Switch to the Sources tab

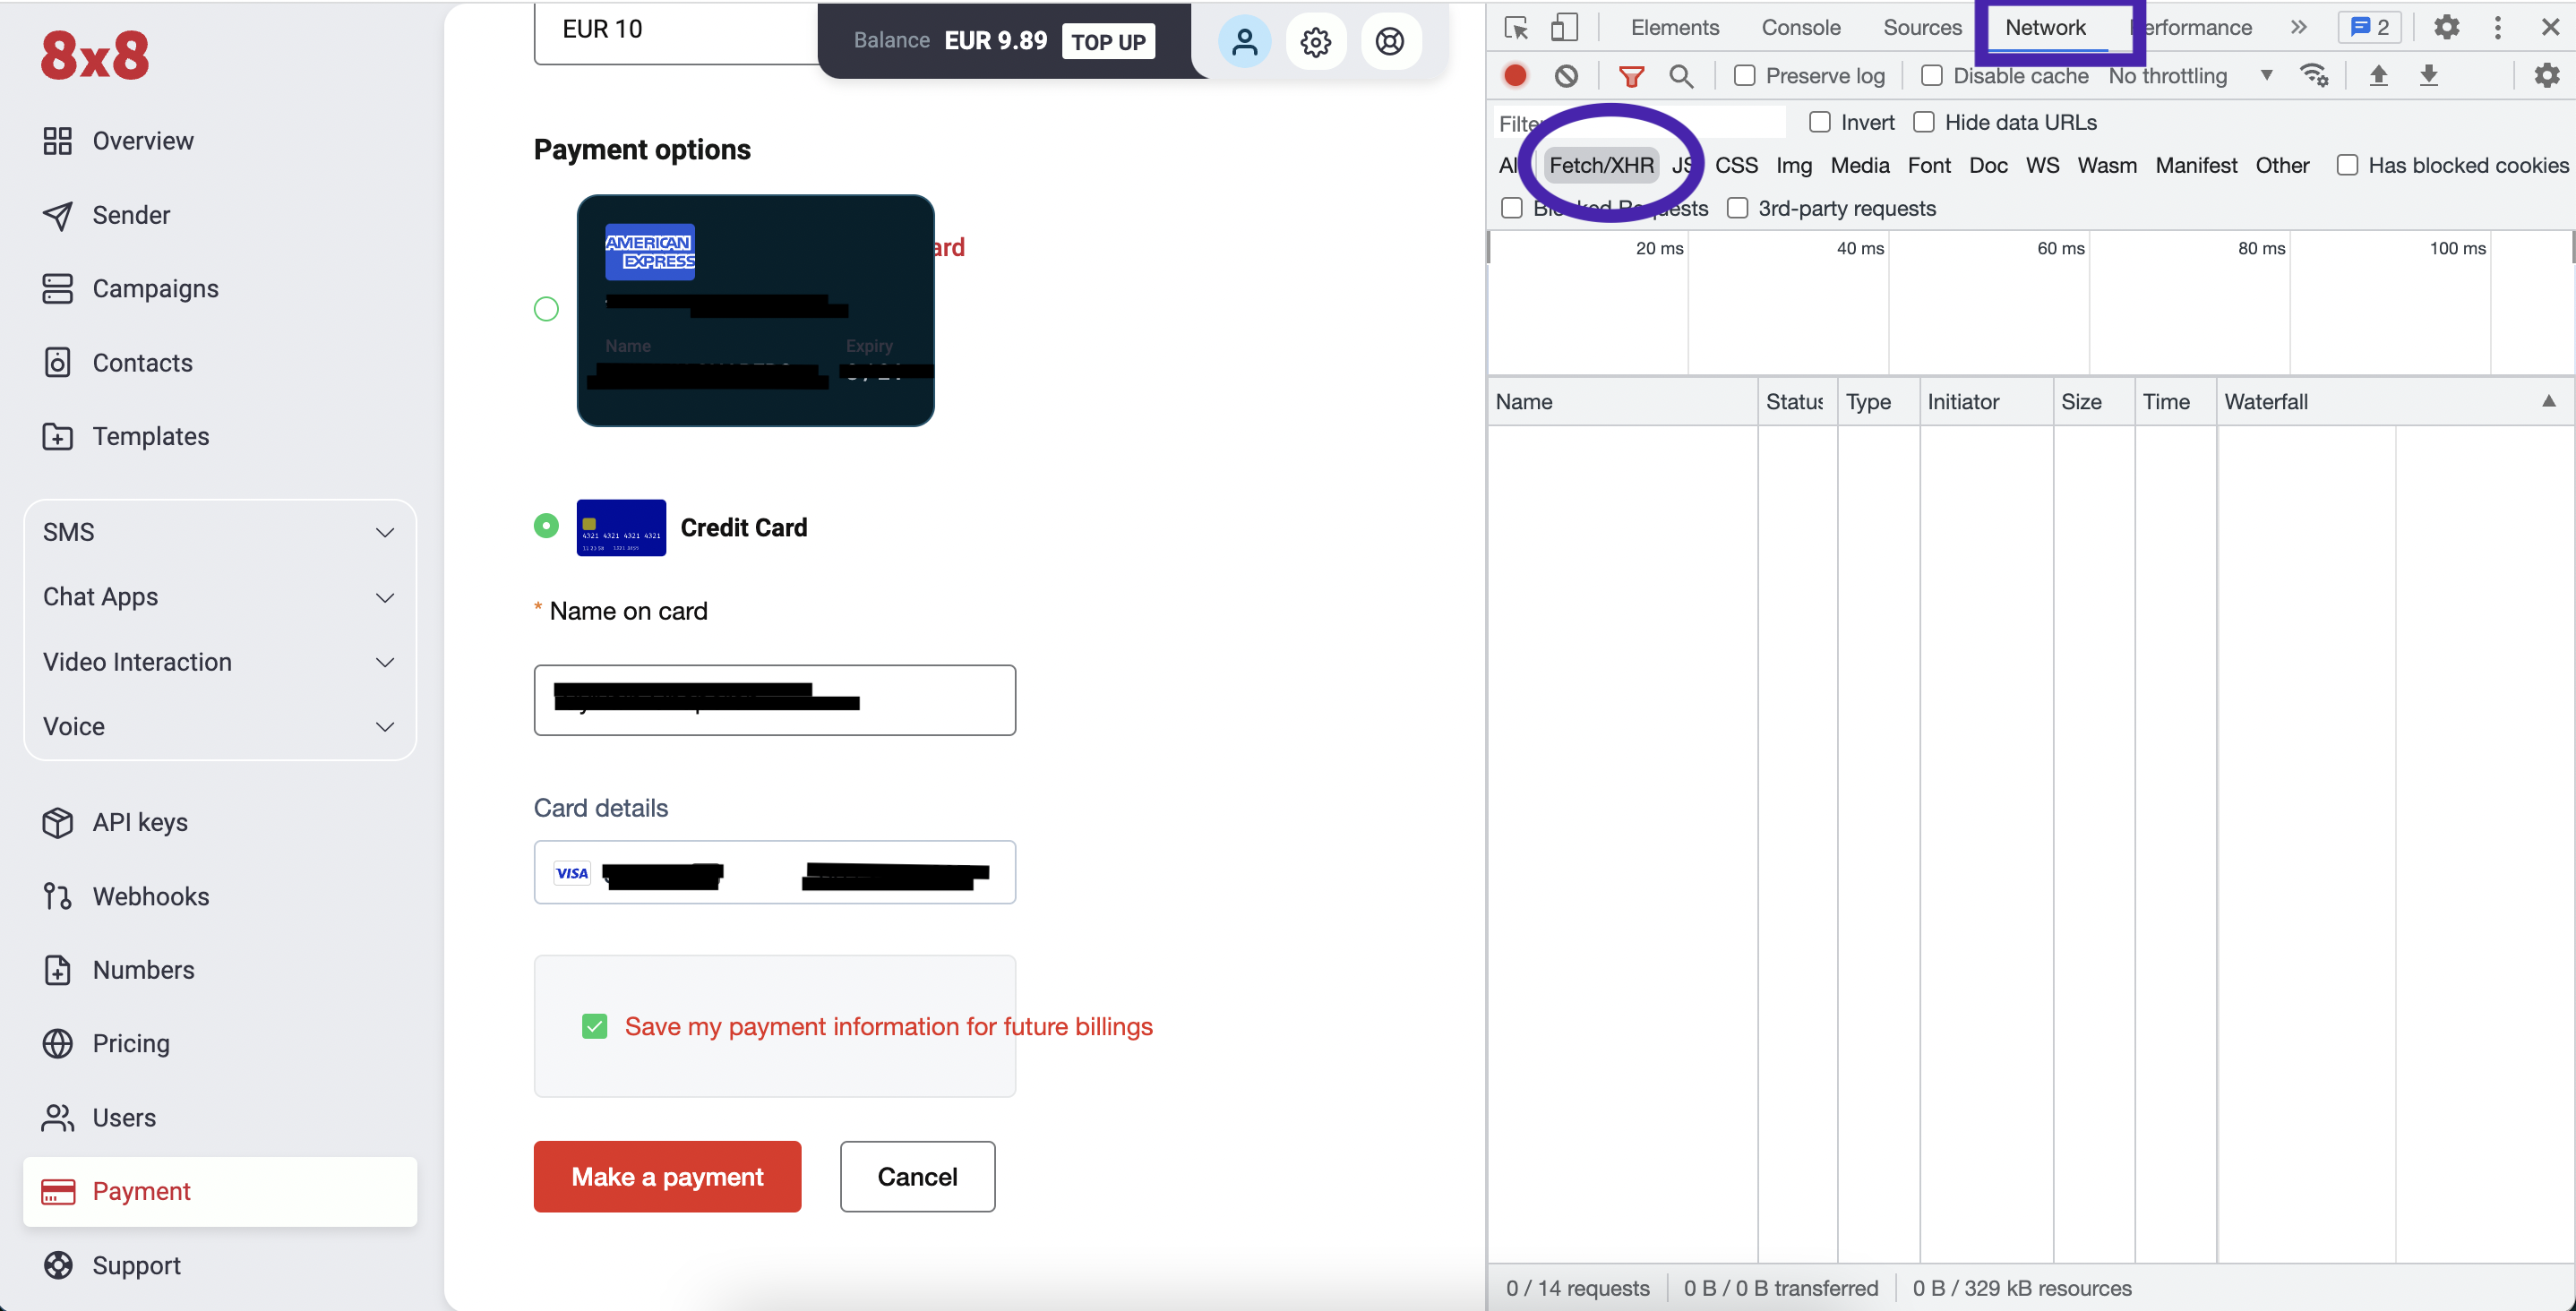click(x=1922, y=27)
